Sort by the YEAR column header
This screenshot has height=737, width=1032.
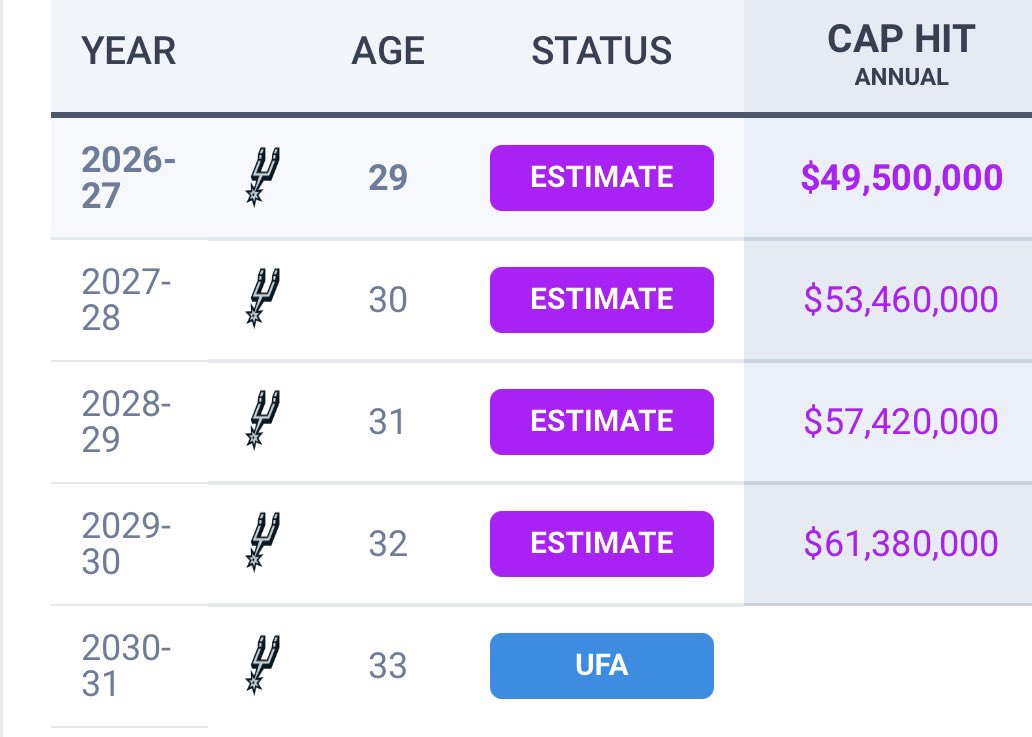point(128,51)
